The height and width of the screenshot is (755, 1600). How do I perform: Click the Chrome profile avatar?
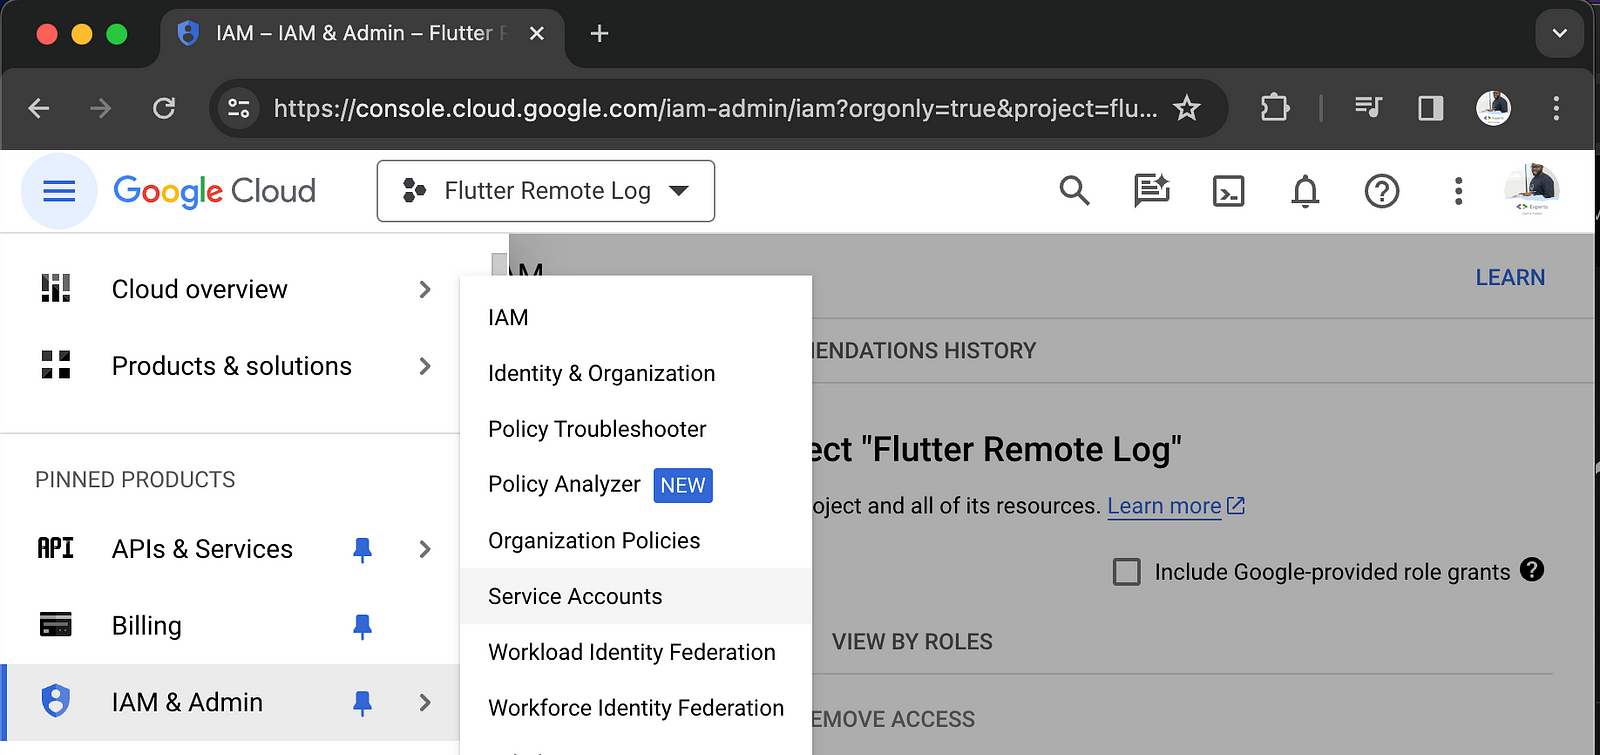pos(1494,108)
